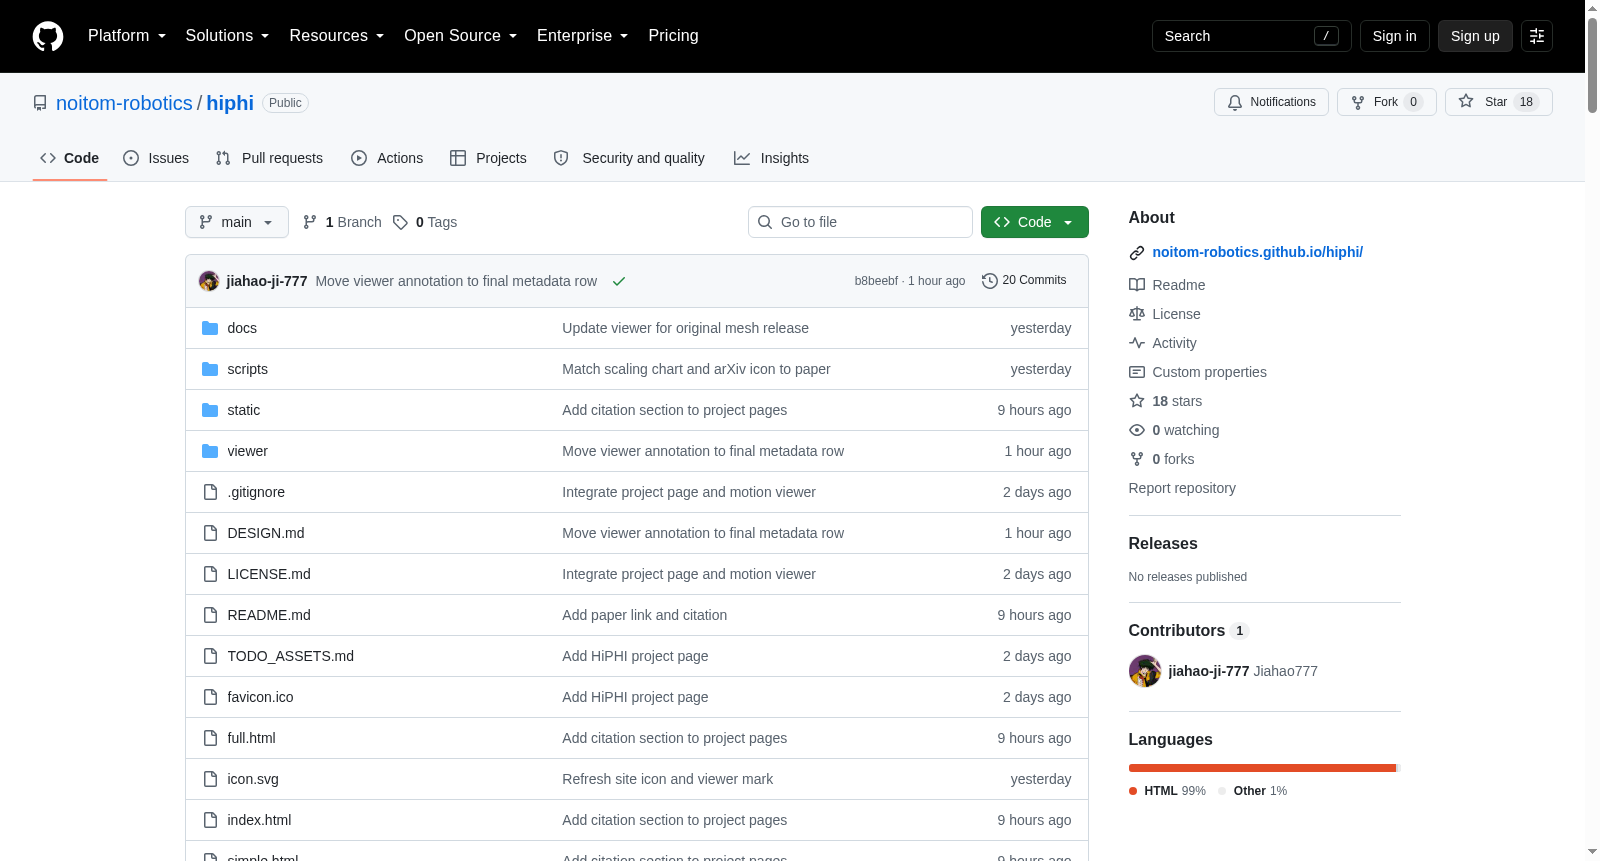1600x861 pixels.
Task: Open the Report repository link
Action: point(1182,488)
